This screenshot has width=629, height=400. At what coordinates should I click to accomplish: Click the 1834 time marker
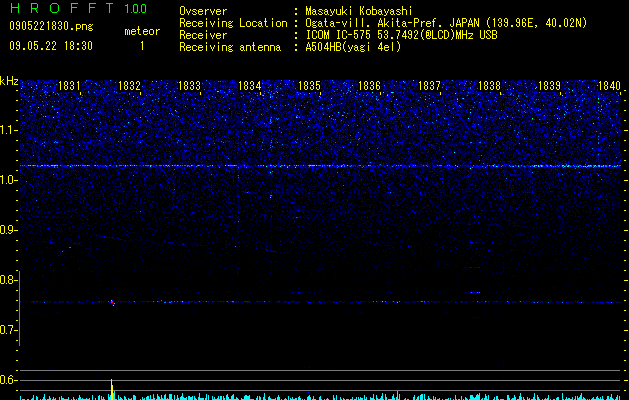pyautogui.click(x=250, y=86)
